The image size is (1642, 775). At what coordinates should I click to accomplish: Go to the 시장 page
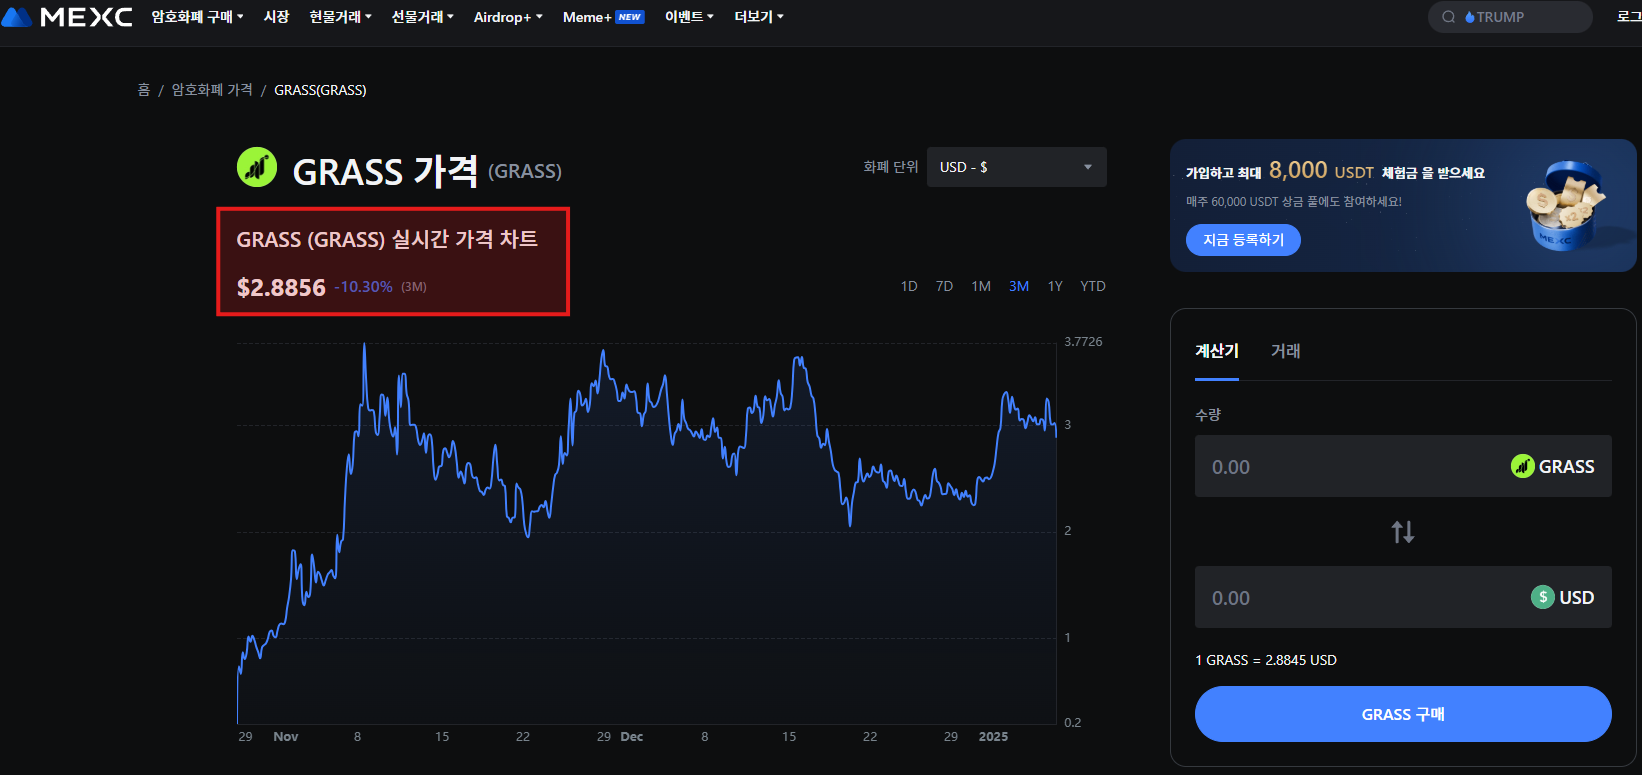pyautogui.click(x=276, y=17)
